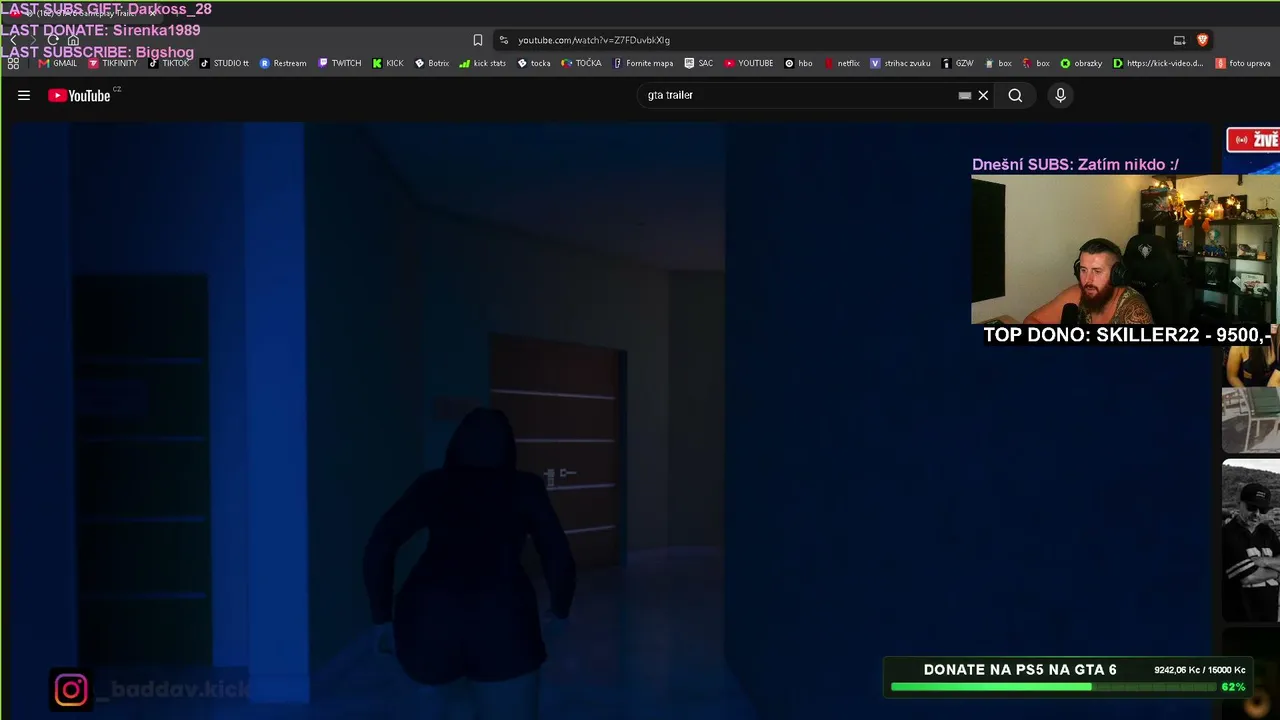Open the netflix bookmark
The height and width of the screenshot is (720, 1280).
point(842,63)
